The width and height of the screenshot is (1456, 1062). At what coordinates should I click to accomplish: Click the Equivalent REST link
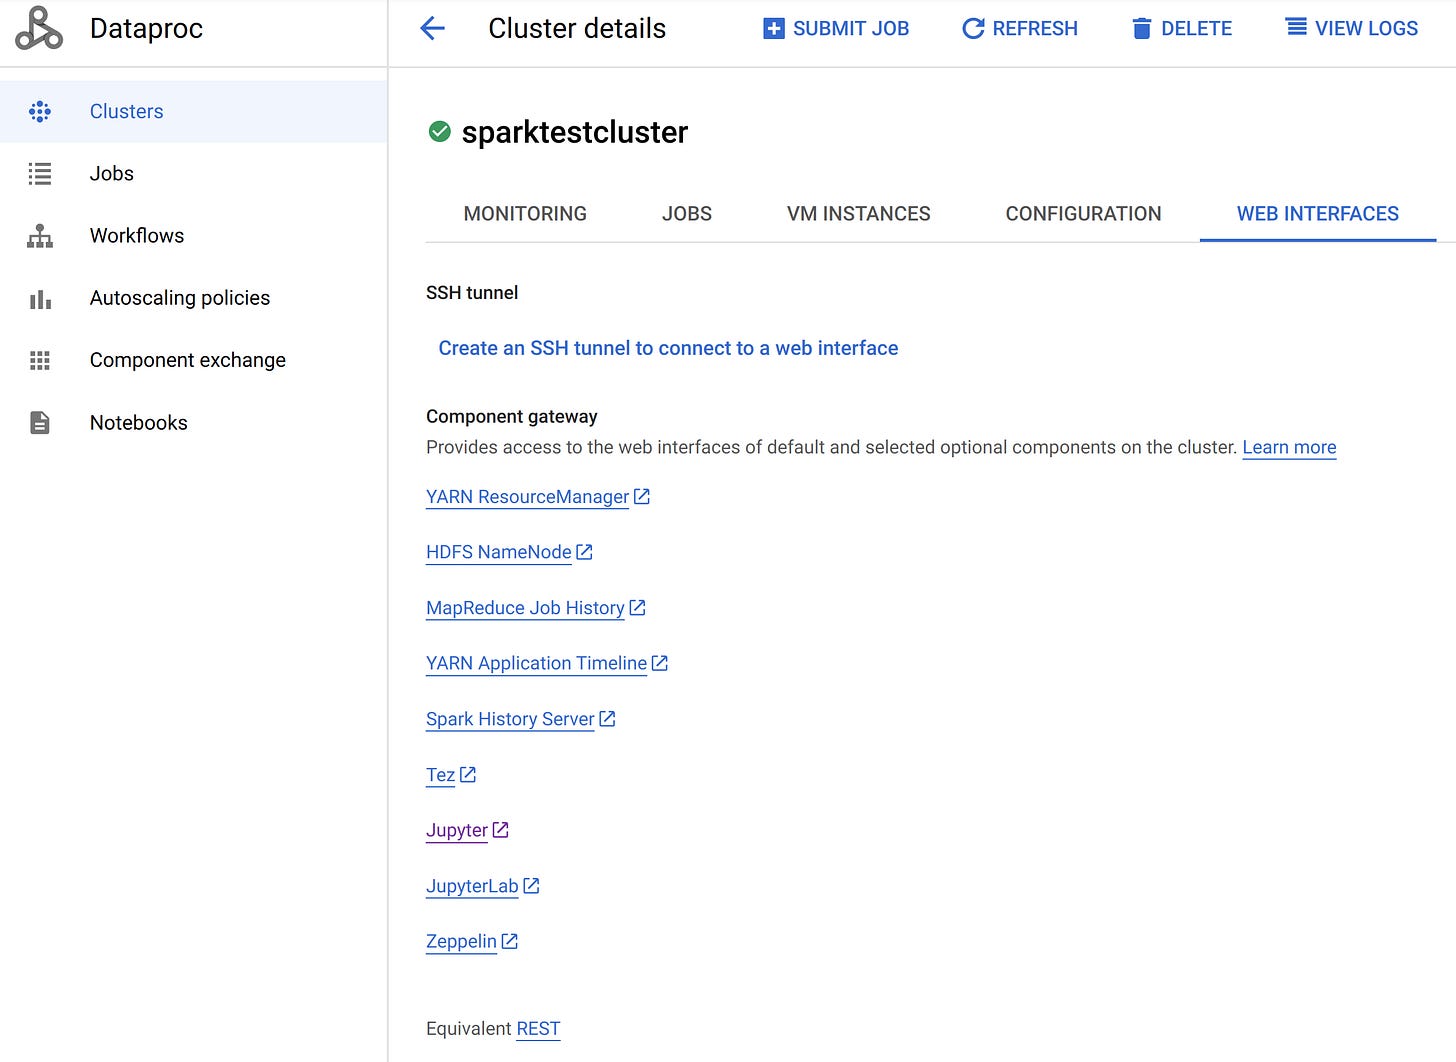(x=538, y=1028)
